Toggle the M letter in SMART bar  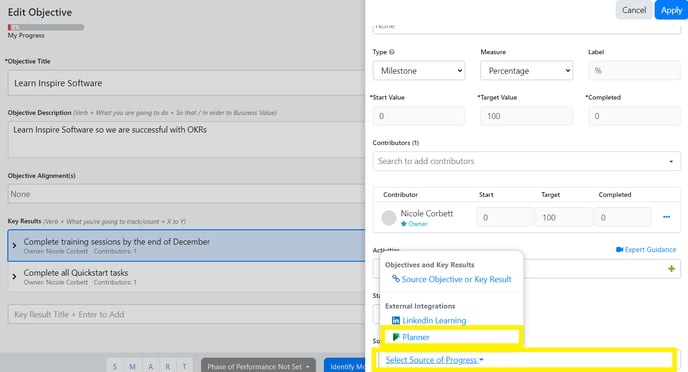(x=133, y=366)
